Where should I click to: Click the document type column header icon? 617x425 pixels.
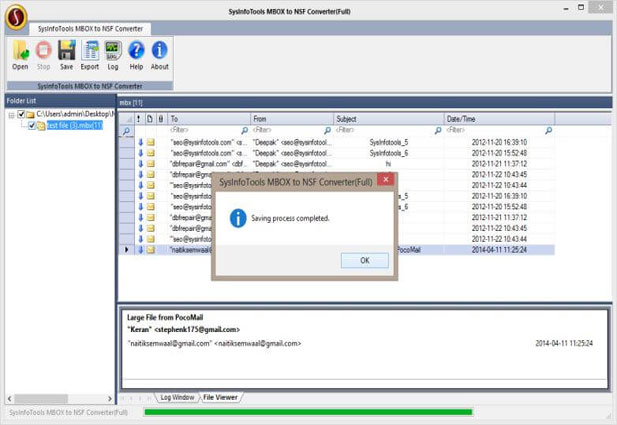tap(150, 119)
